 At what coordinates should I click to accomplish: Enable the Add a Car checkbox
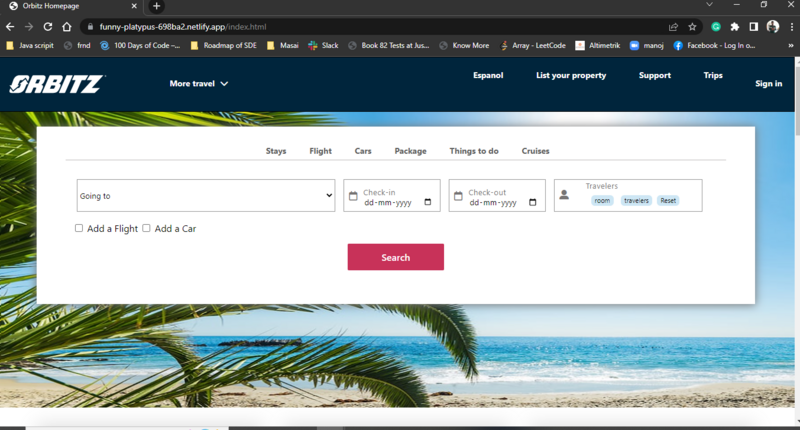click(146, 228)
